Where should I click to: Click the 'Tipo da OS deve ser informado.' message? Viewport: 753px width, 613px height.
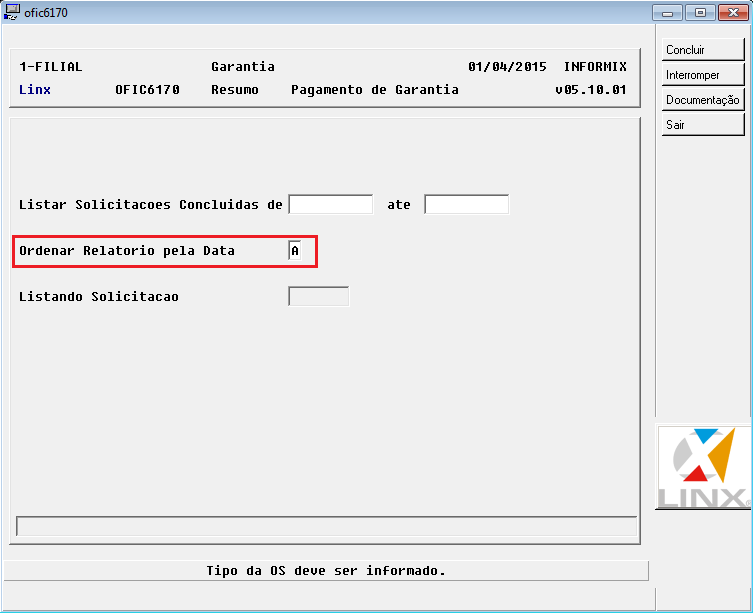(x=326, y=571)
